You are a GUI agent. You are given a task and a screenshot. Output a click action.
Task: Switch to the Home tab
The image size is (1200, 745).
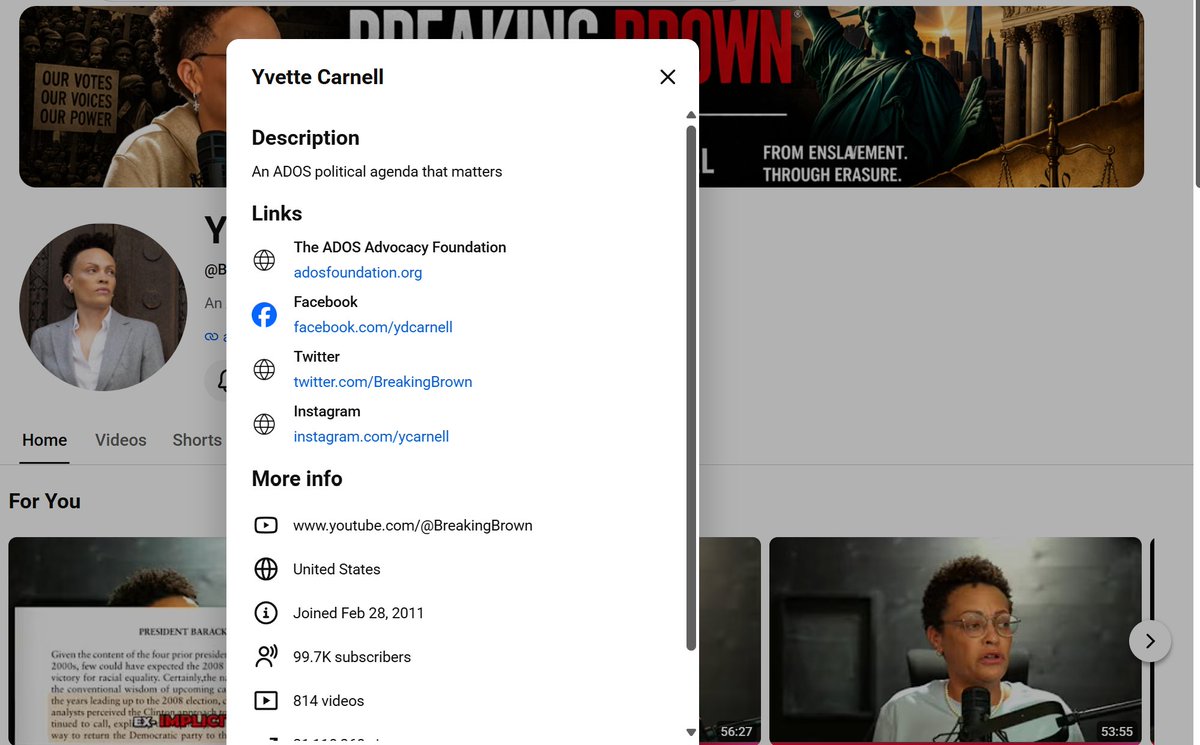[45, 440]
